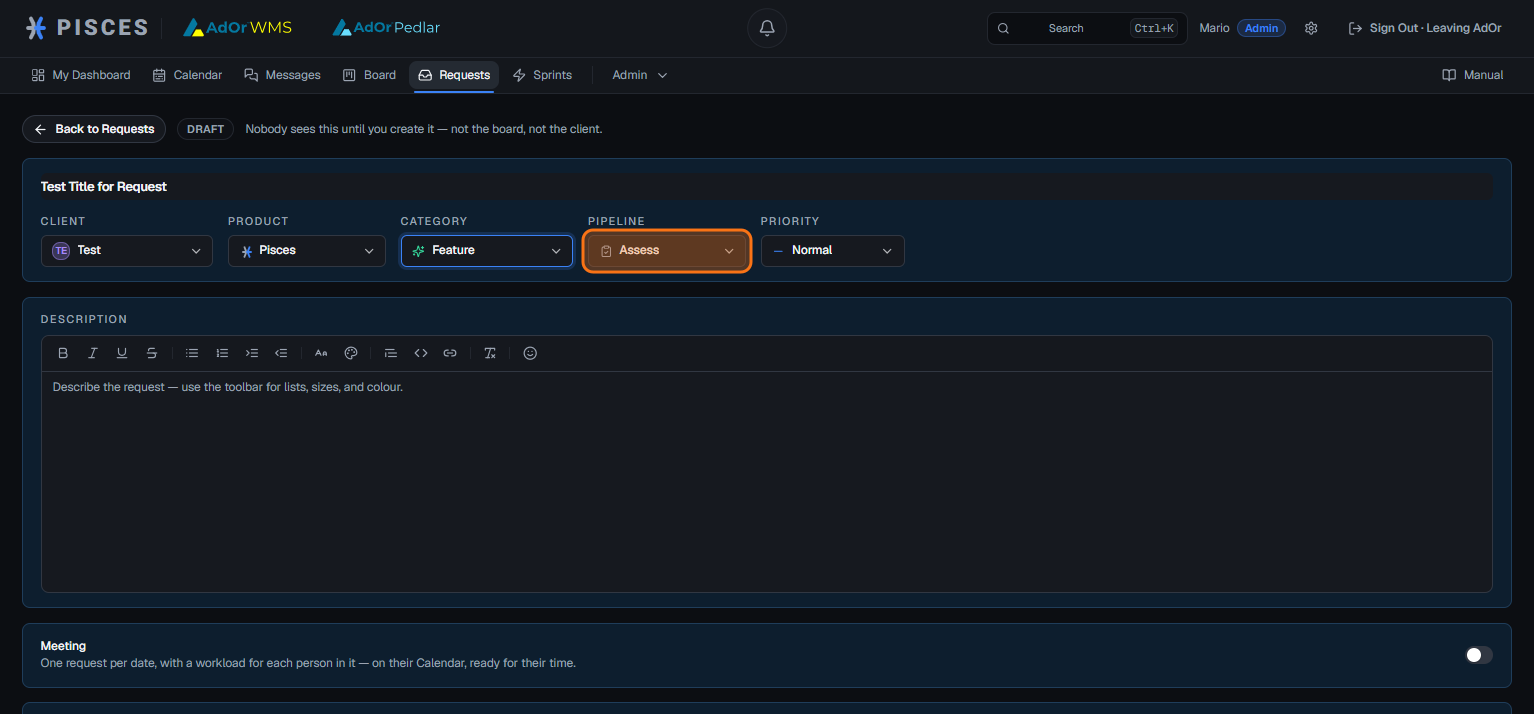This screenshot has height=714, width=1534.
Task: Open the text size tool
Action: tap(321, 353)
